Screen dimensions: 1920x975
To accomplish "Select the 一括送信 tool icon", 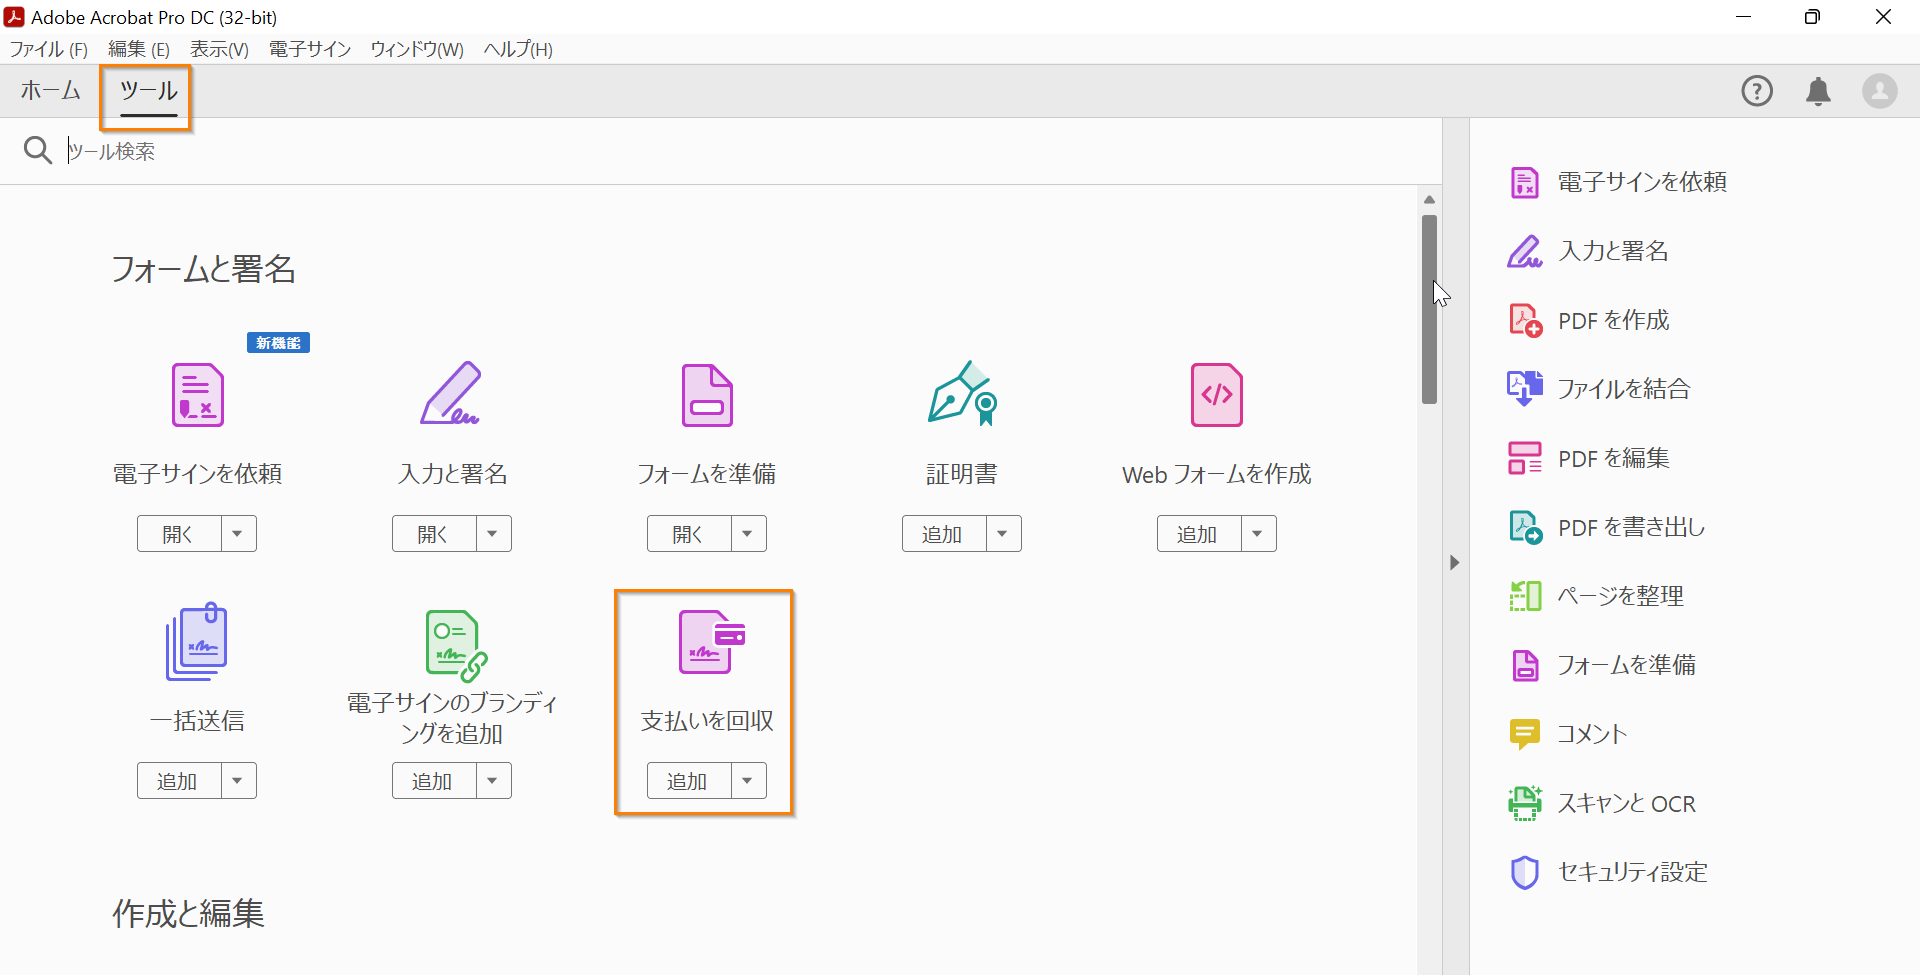I will tap(196, 641).
